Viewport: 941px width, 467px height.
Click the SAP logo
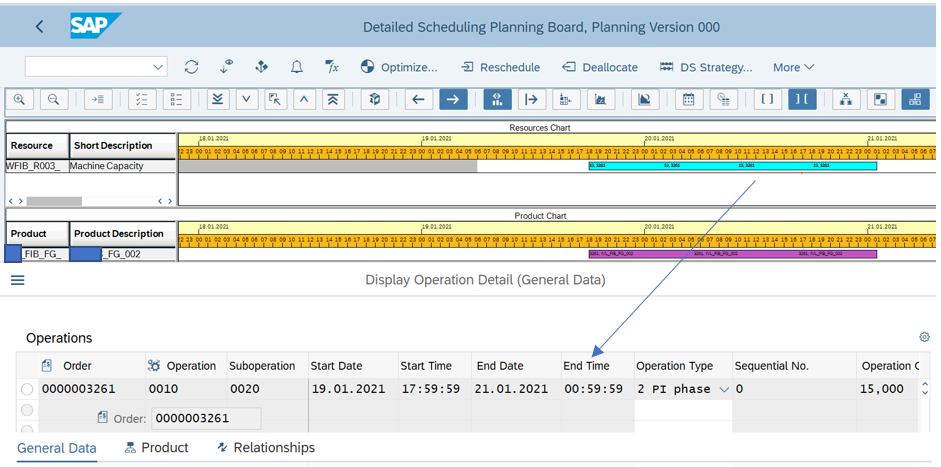(x=95, y=26)
